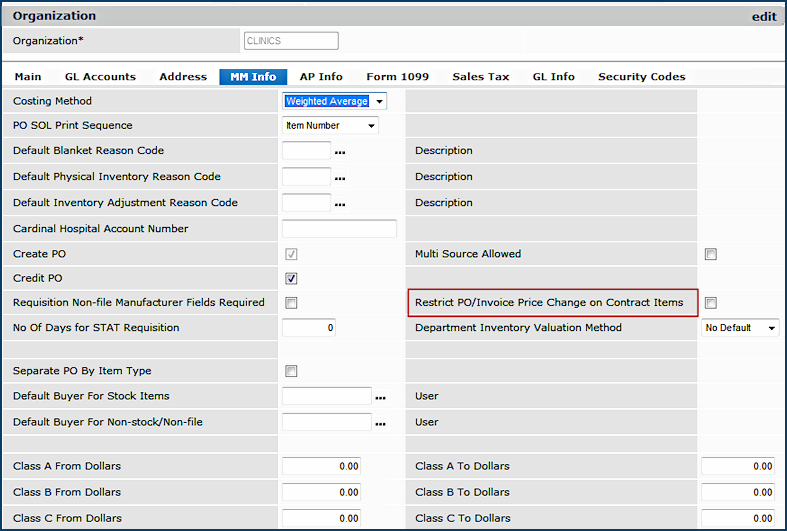The image size is (787, 531).
Task: Open the AP Info tab
Action: click(x=321, y=77)
